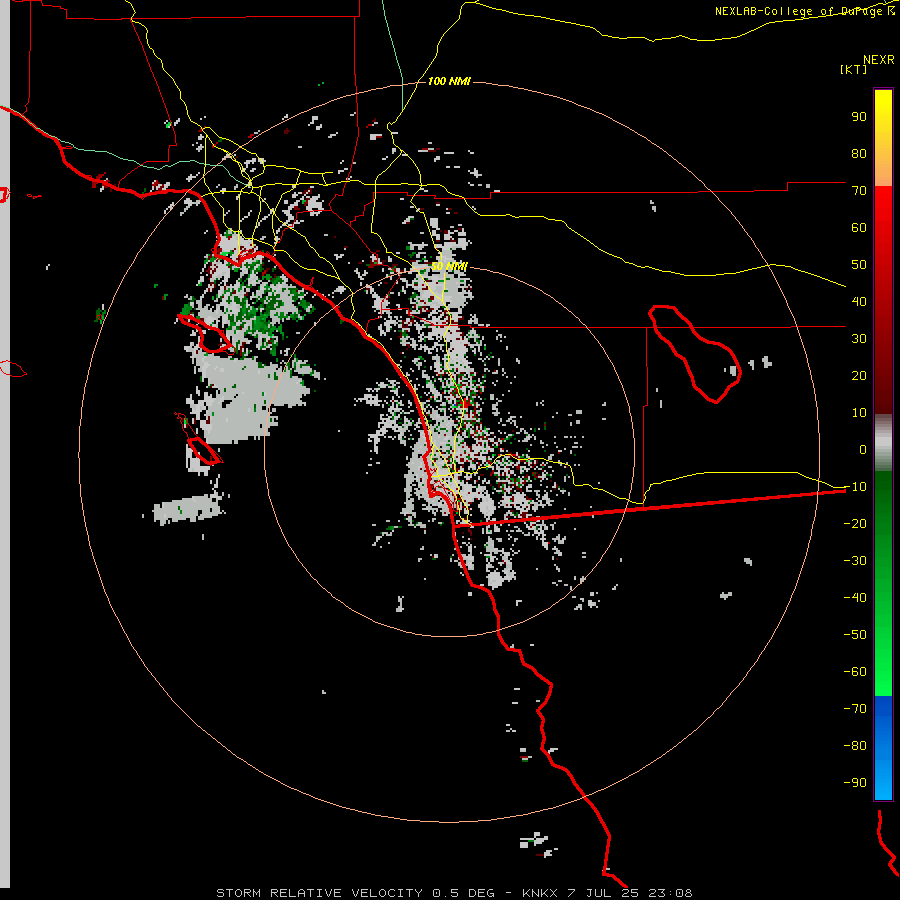Click the -20 value on velocity scale
The width and height of the screenshot is (900, 900).
click(x=855, y=523)
